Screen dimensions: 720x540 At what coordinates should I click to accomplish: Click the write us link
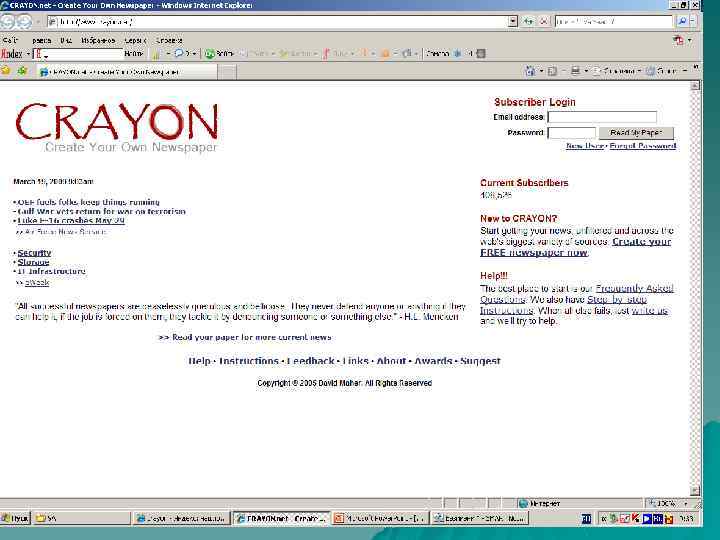point(649,311)
